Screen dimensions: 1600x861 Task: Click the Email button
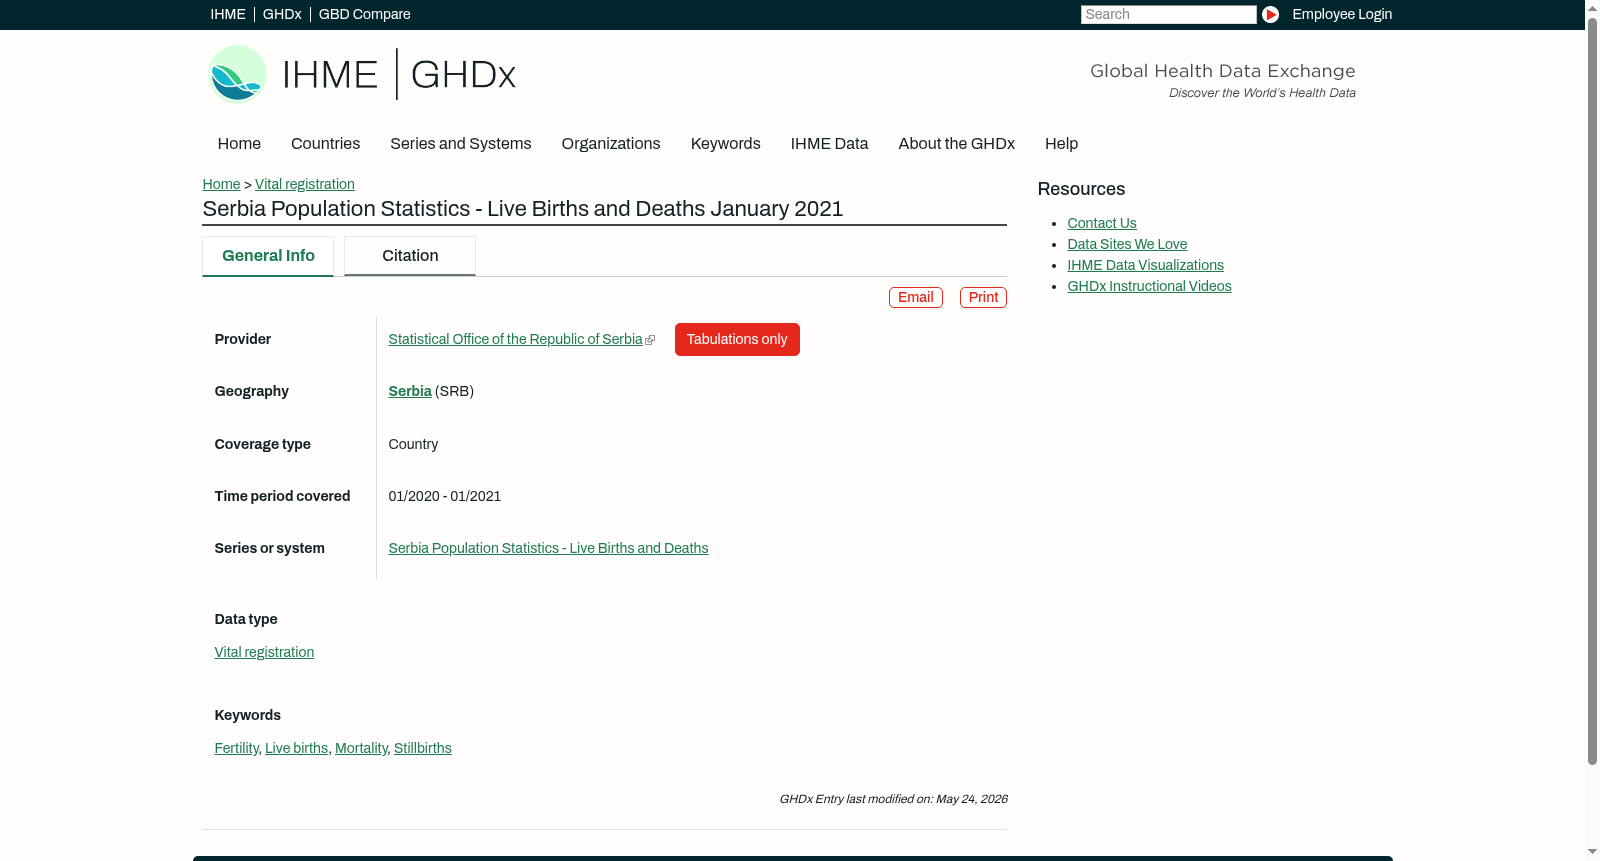tap(916, 297)
